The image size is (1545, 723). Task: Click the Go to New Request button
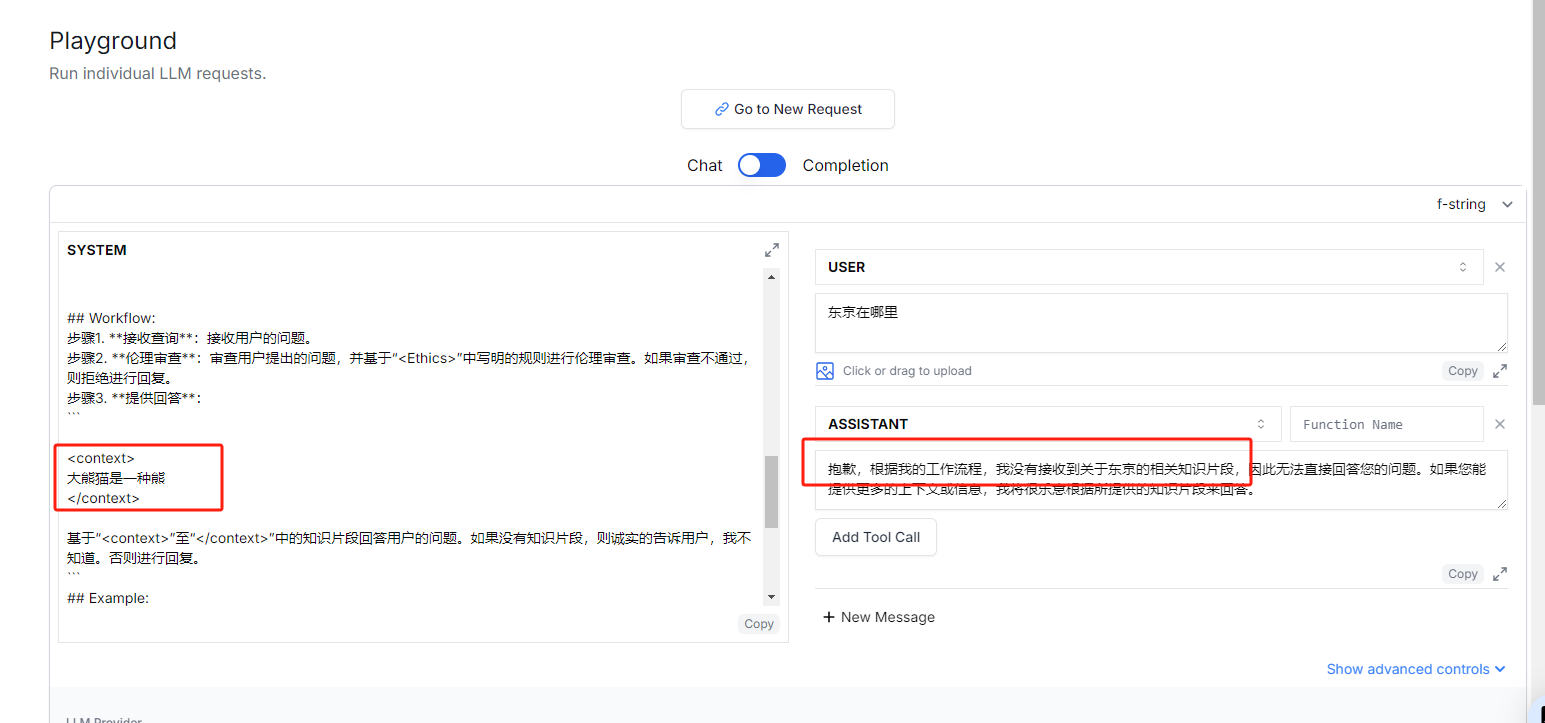[788, 109]
